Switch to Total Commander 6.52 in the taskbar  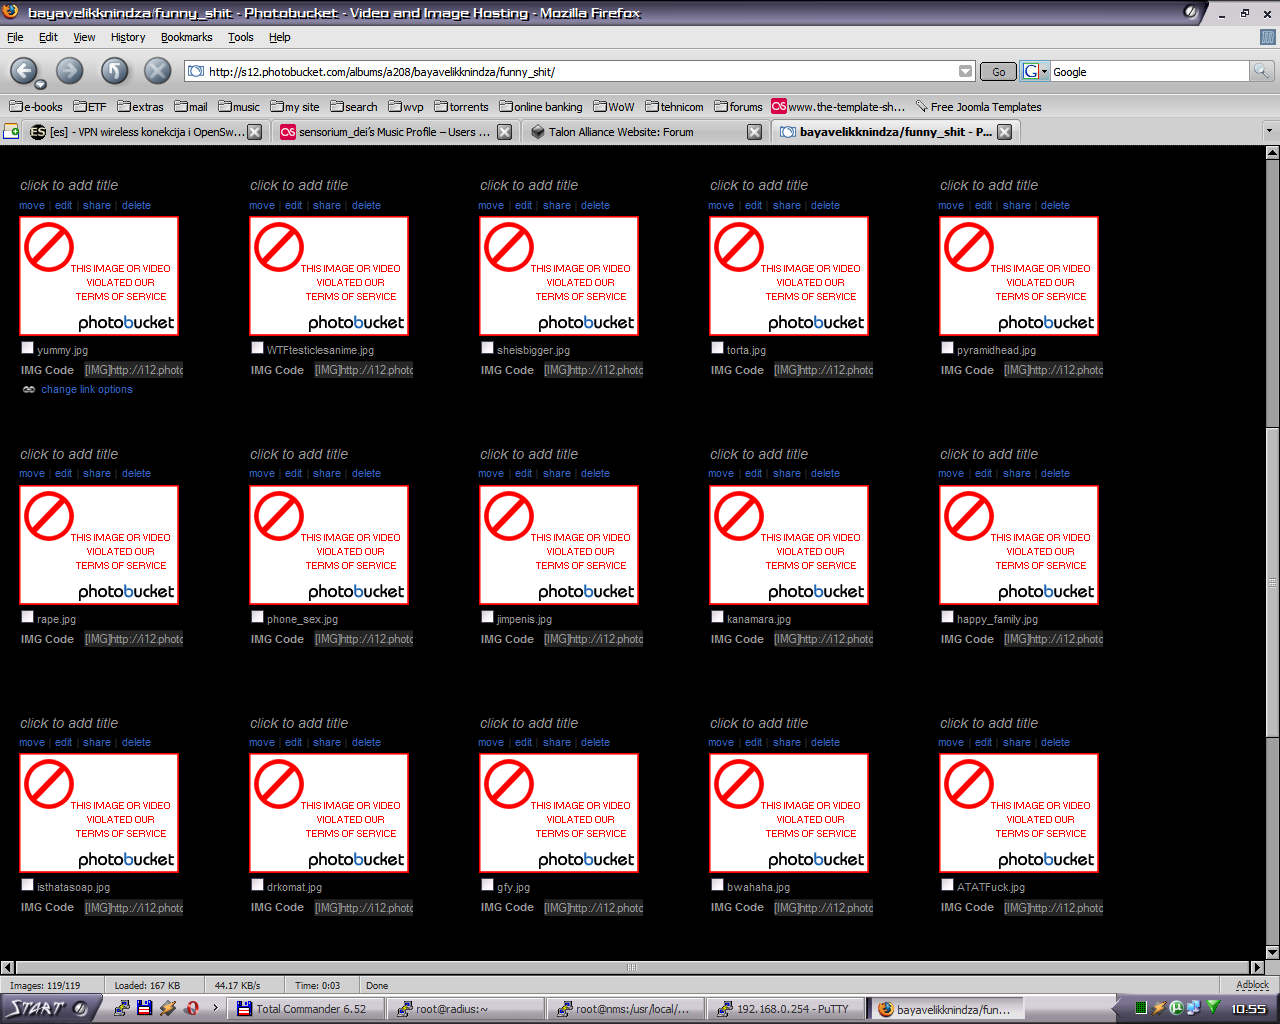click(305, 1007)
